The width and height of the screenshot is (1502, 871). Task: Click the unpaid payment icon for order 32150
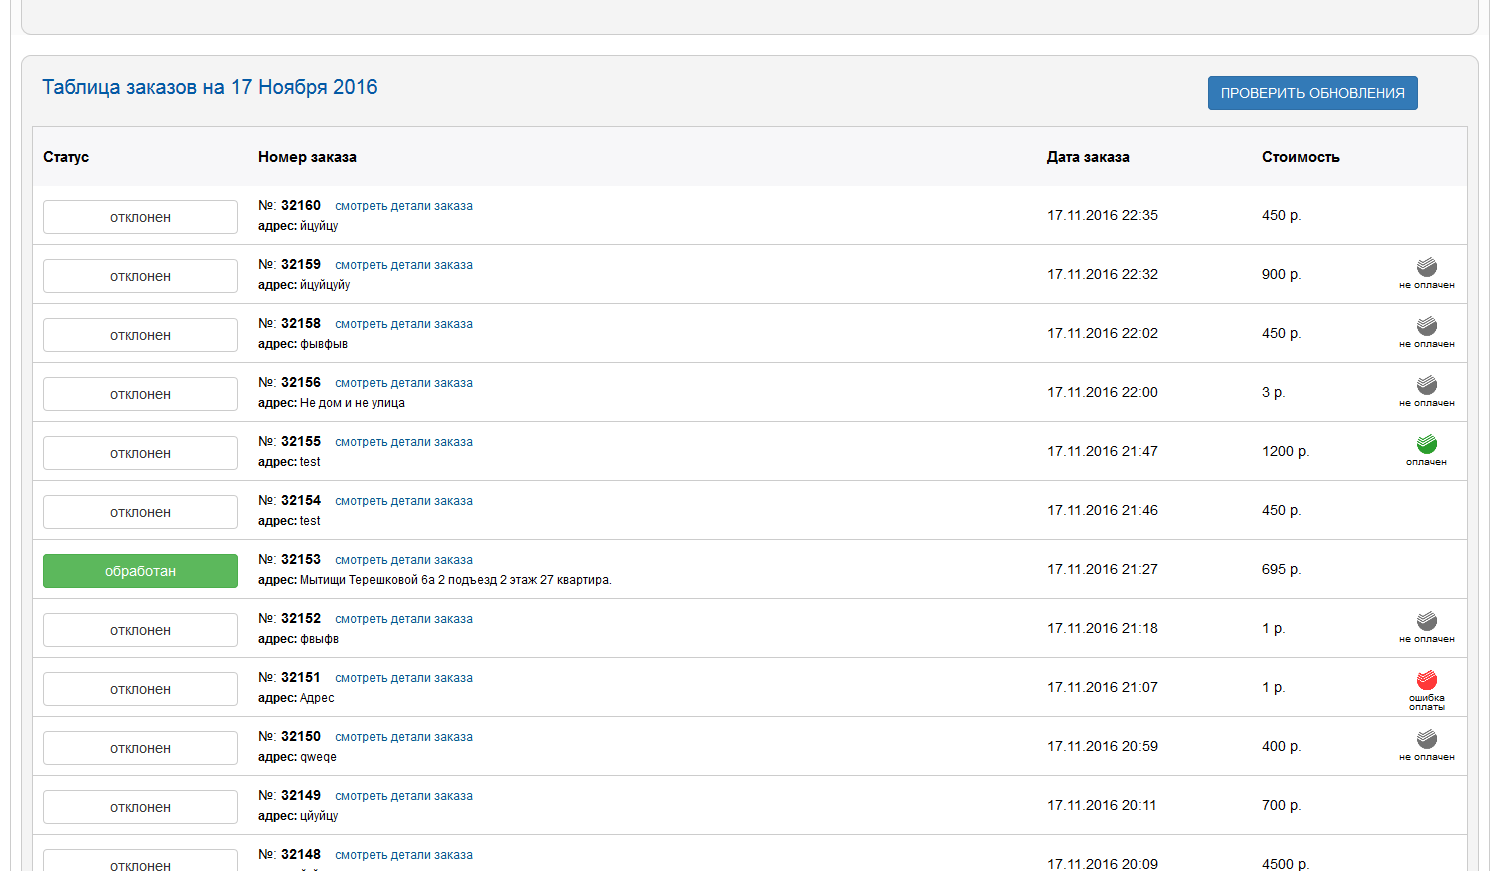pos(1427,739)
